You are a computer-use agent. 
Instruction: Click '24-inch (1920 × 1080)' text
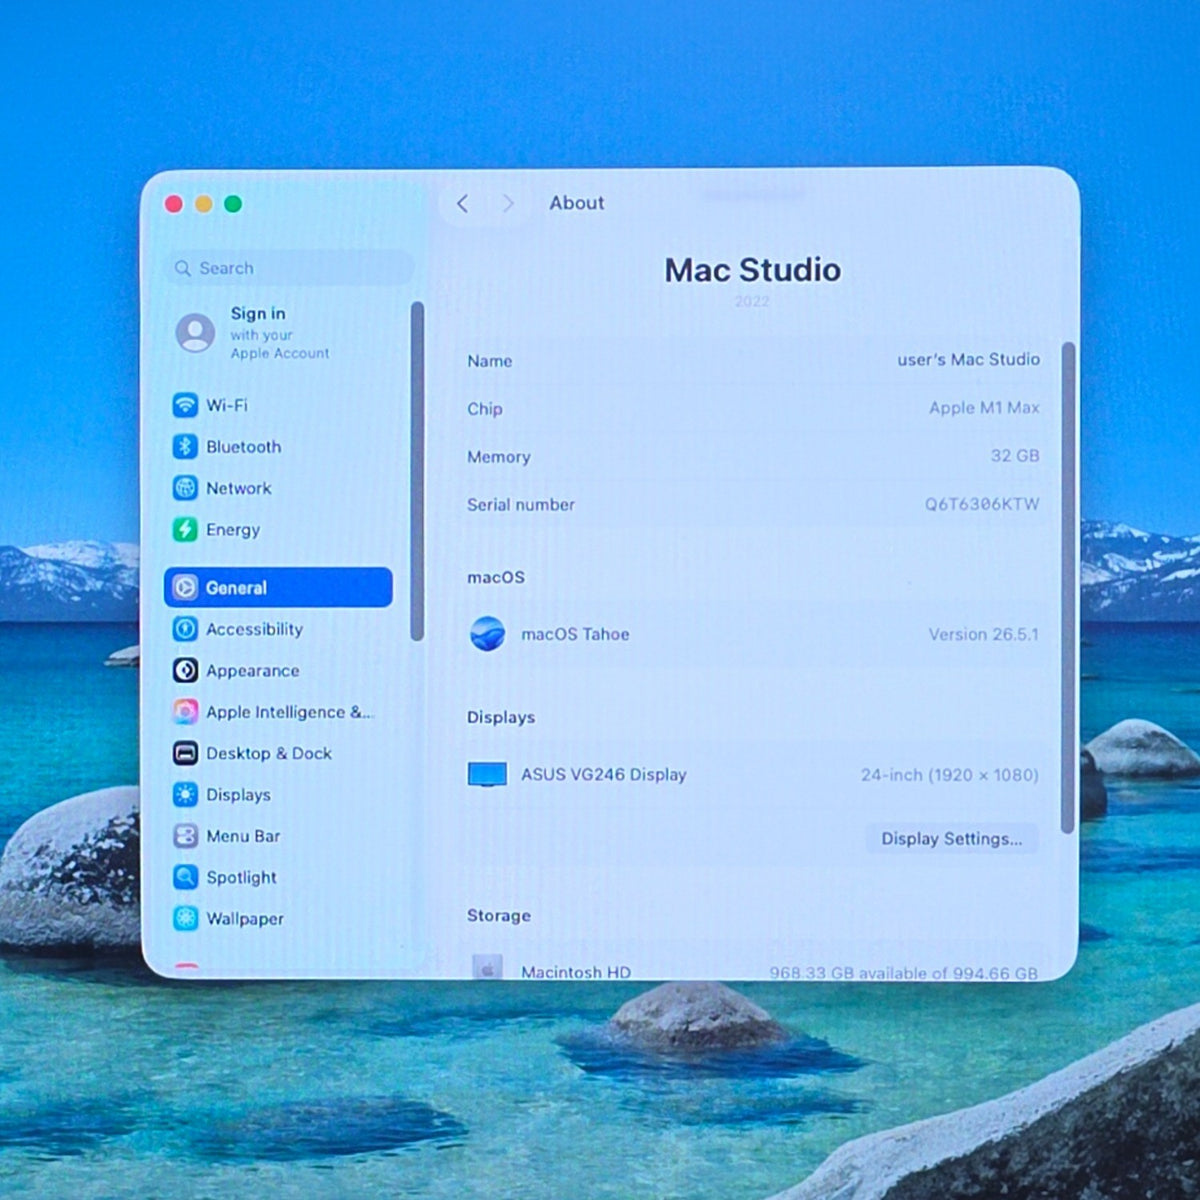pos(950,775)
